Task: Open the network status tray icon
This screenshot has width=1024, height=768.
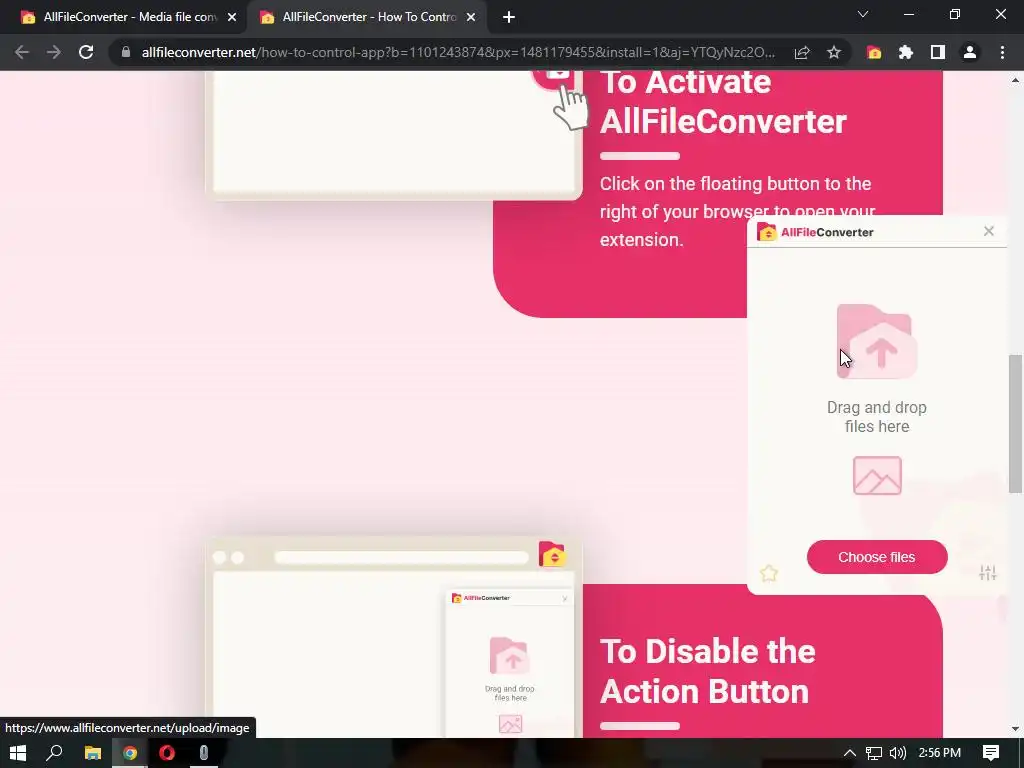Action: [x=874, y=753]
